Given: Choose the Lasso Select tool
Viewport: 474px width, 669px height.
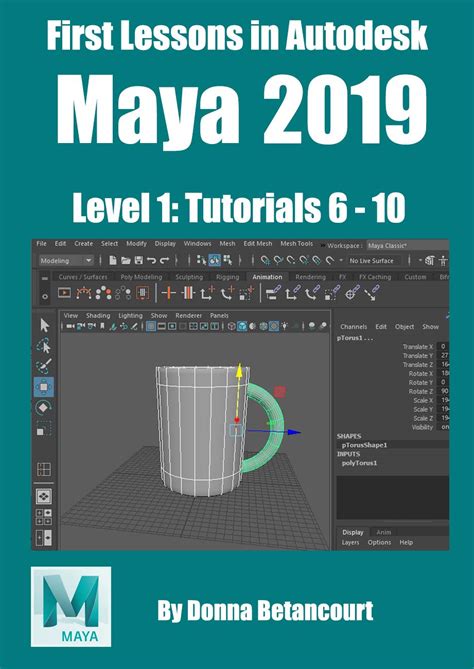Looking at the screenshot, I should 44,346.
